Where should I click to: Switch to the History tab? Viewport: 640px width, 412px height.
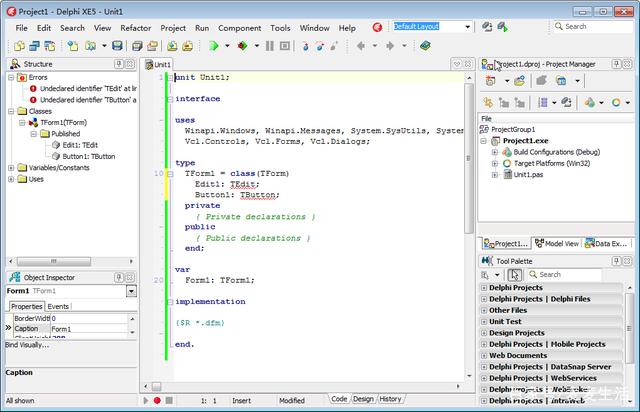(390, 399)
